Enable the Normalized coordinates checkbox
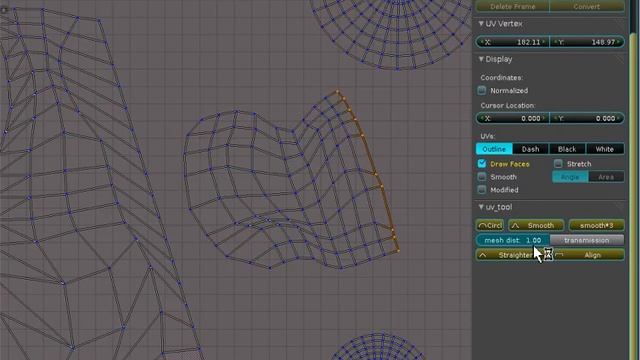 (x=482, y=90)
